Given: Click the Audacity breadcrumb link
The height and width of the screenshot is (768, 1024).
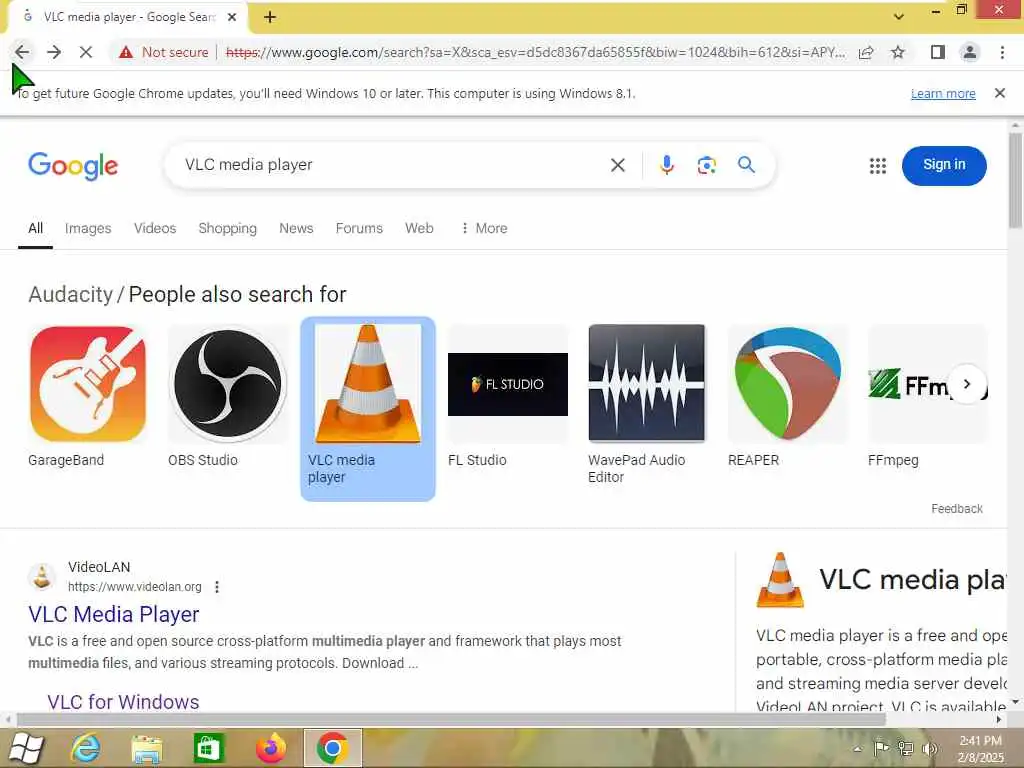Looking at the screenshot, I should tap(71, 295).
